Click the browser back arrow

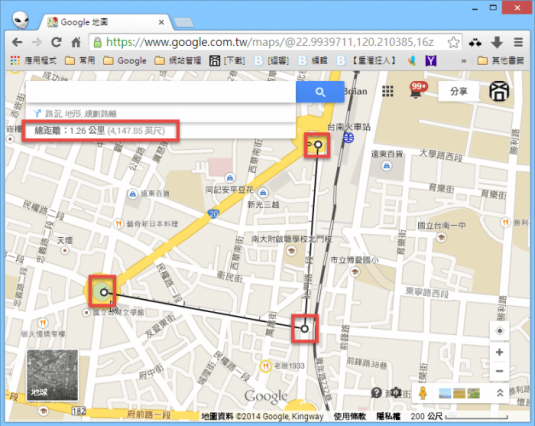17,42
